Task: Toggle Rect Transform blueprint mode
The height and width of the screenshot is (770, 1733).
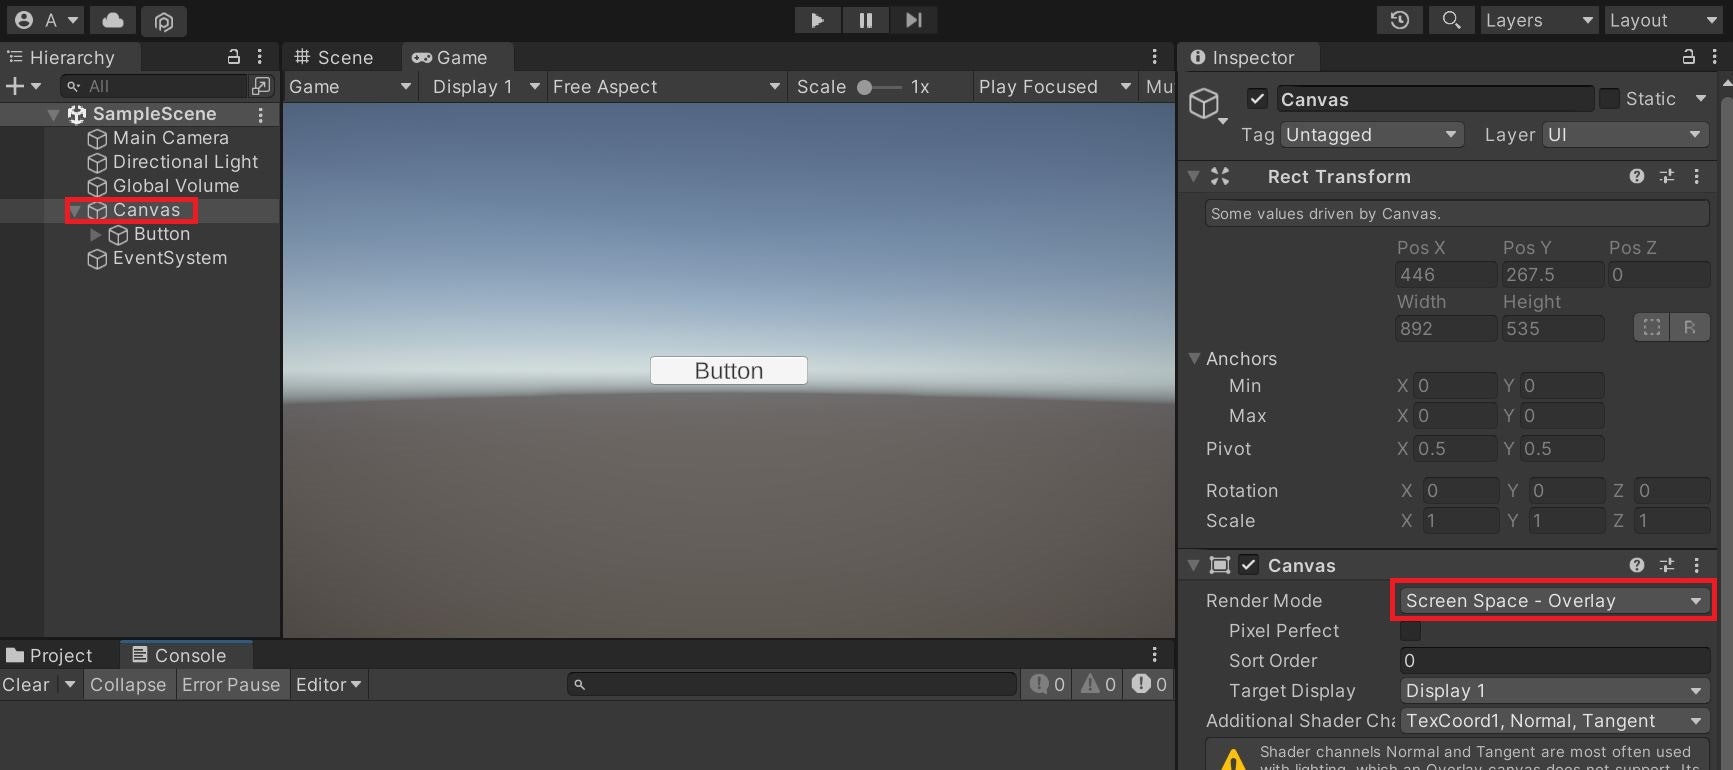Action: [x=1652, y=327]
